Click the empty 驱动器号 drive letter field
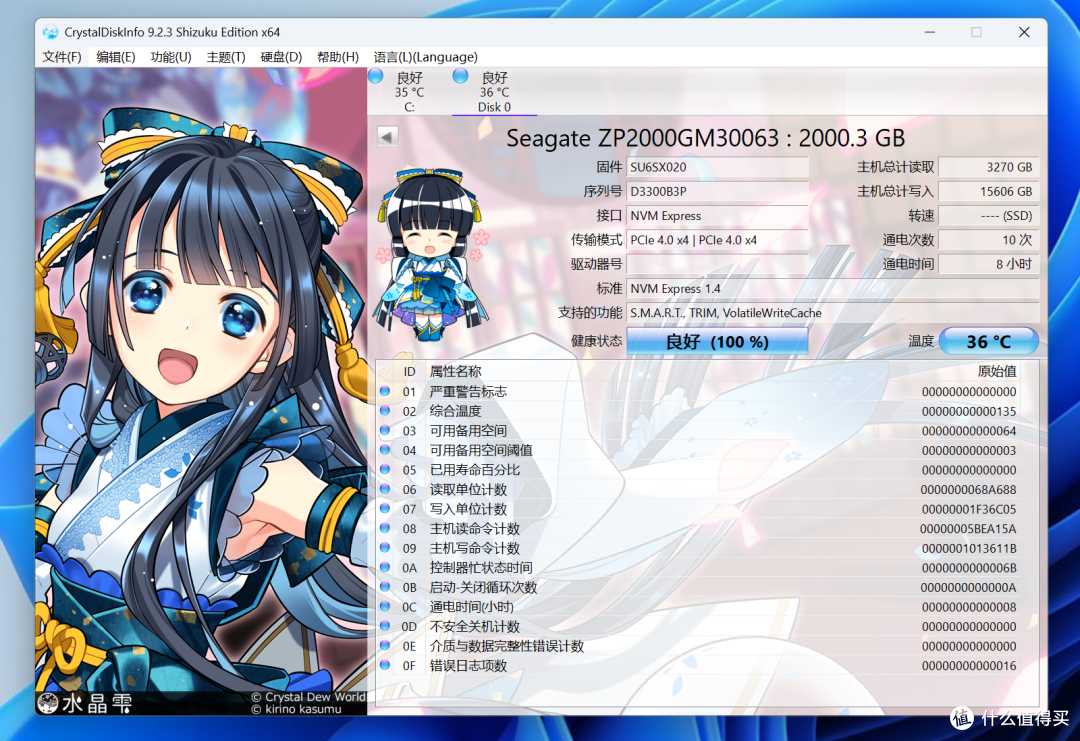This screenshot has height=741, width=1080. (717, 264)
